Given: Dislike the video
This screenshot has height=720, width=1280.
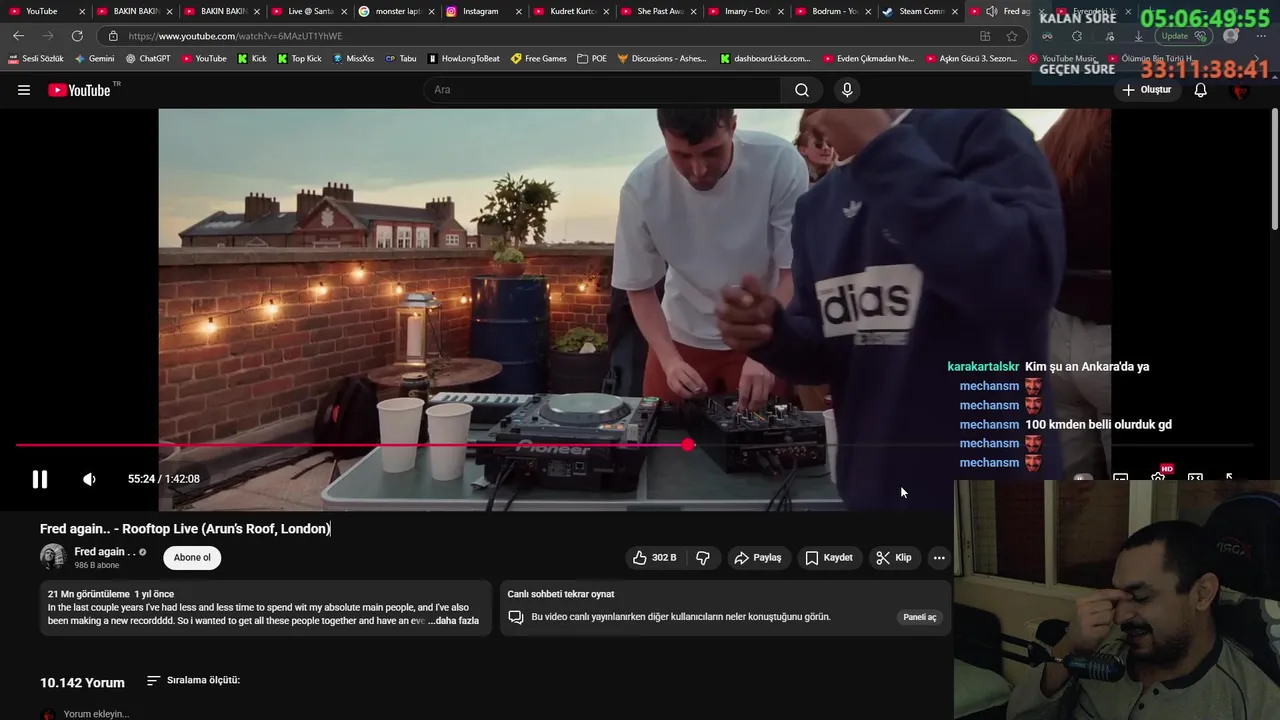Looking at the screenshot, I should [x=703, y=558].
